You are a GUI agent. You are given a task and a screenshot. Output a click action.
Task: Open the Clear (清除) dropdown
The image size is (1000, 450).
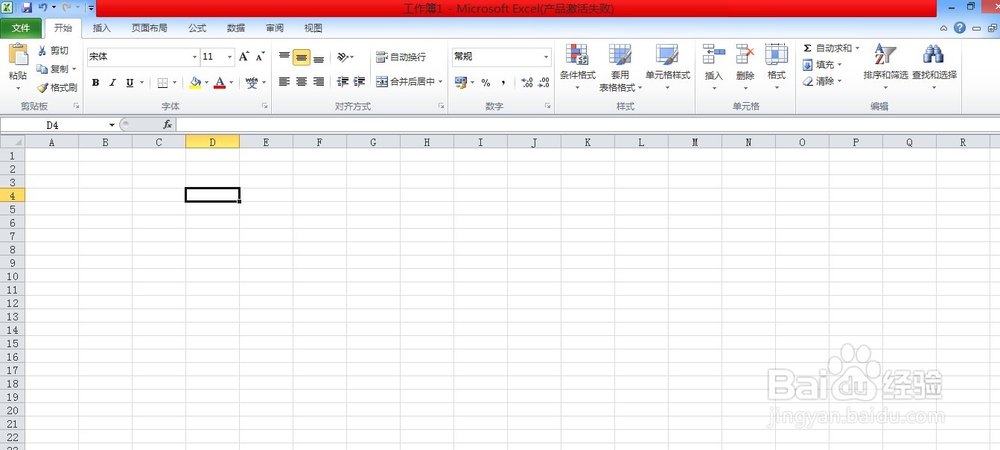click(823, 81)
